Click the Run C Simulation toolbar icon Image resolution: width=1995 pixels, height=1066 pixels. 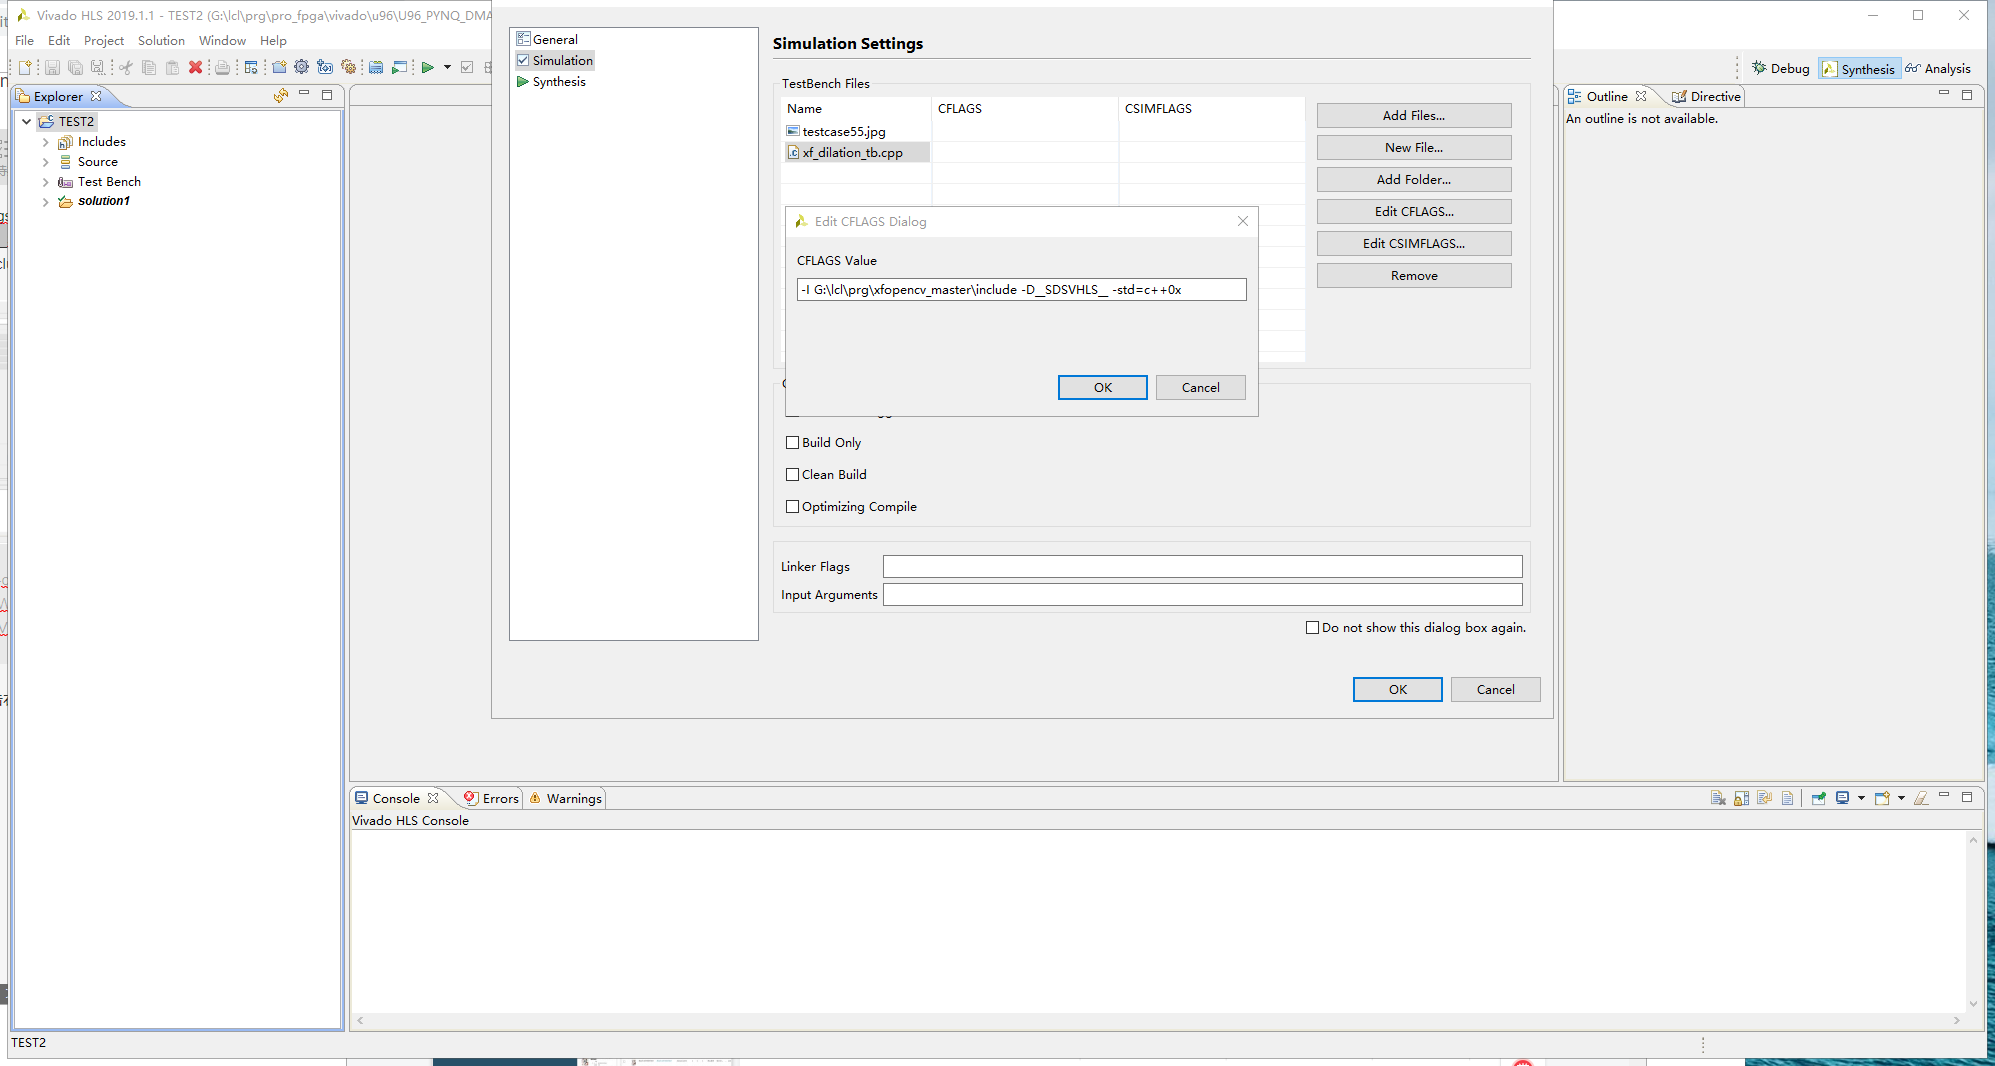(399, 67)
